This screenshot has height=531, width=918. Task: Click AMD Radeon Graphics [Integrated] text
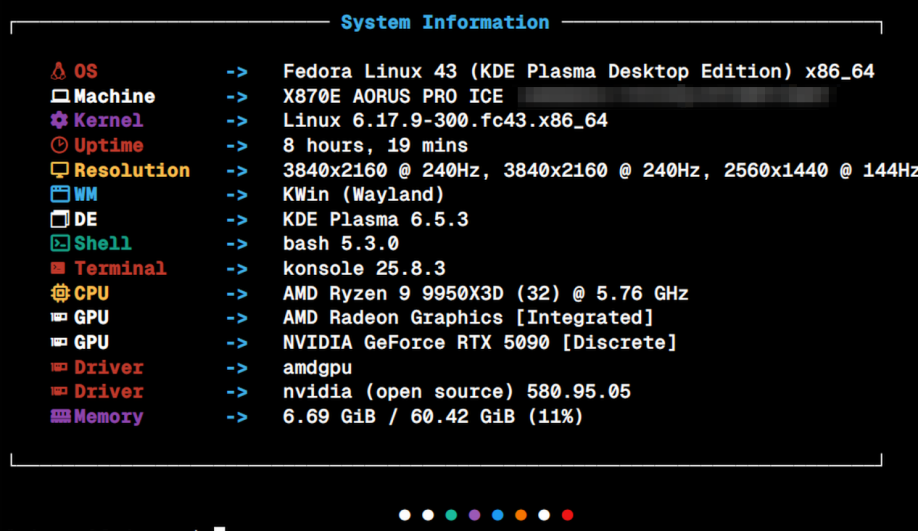(468, 318)
